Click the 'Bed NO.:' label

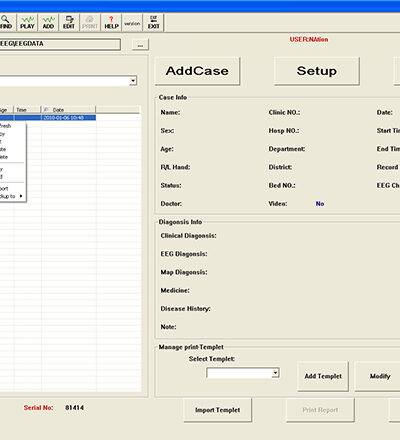(x=282, y=185)
